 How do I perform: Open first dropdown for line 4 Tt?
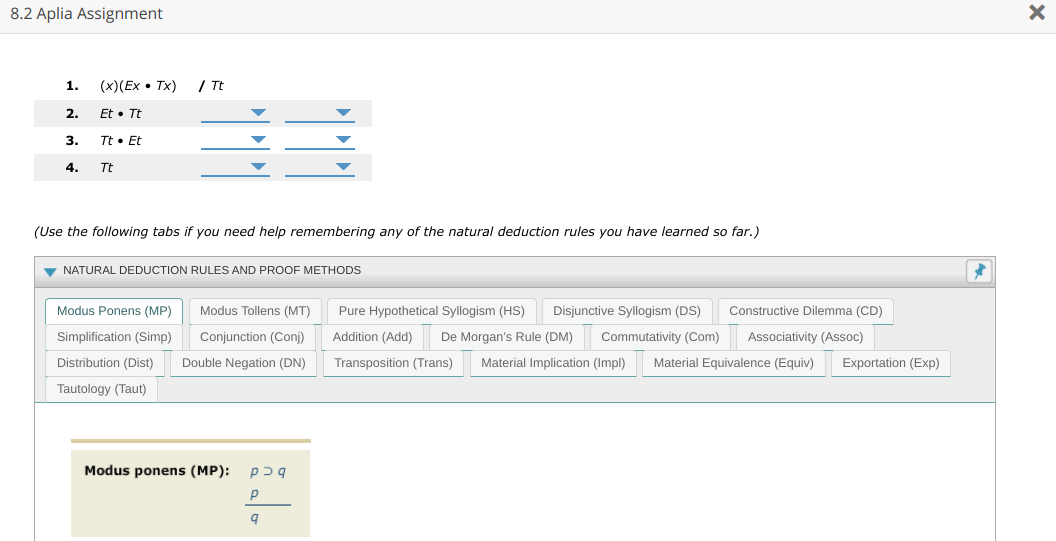pyautogui.click(x=235, y=167)
